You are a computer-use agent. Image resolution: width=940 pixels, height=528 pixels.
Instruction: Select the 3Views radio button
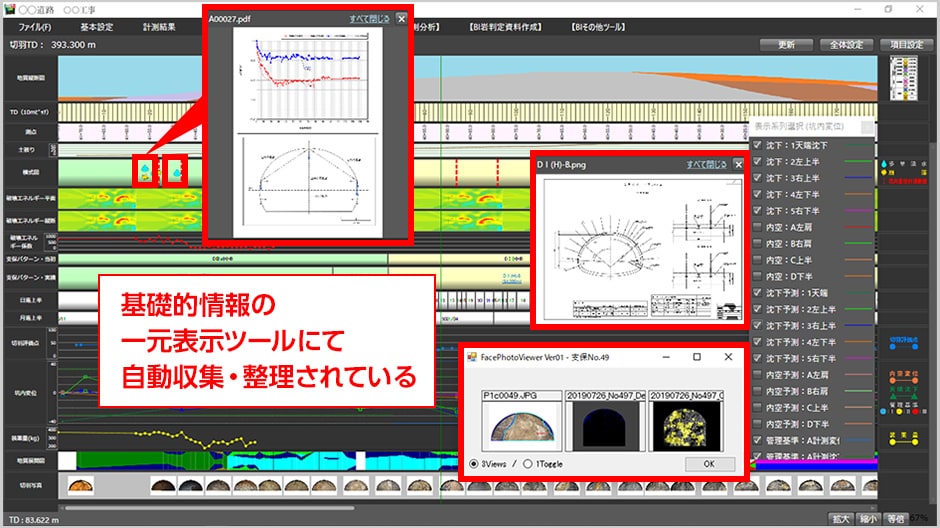pyautogui.click(x=474, y=464)
